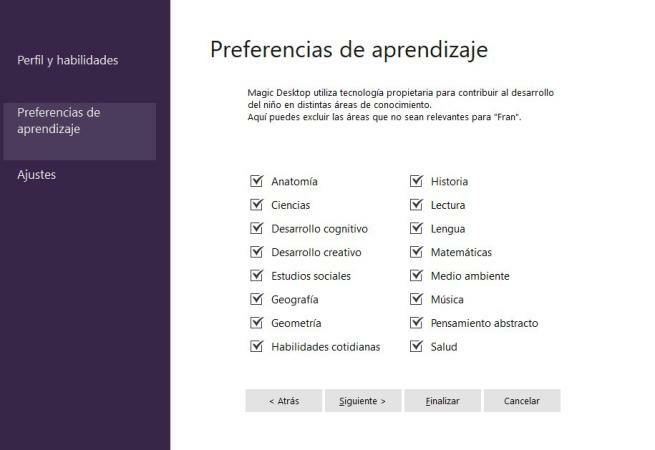Uncheck the Anatomía checkbox
The image size is (655, 450).
point(255,181)
